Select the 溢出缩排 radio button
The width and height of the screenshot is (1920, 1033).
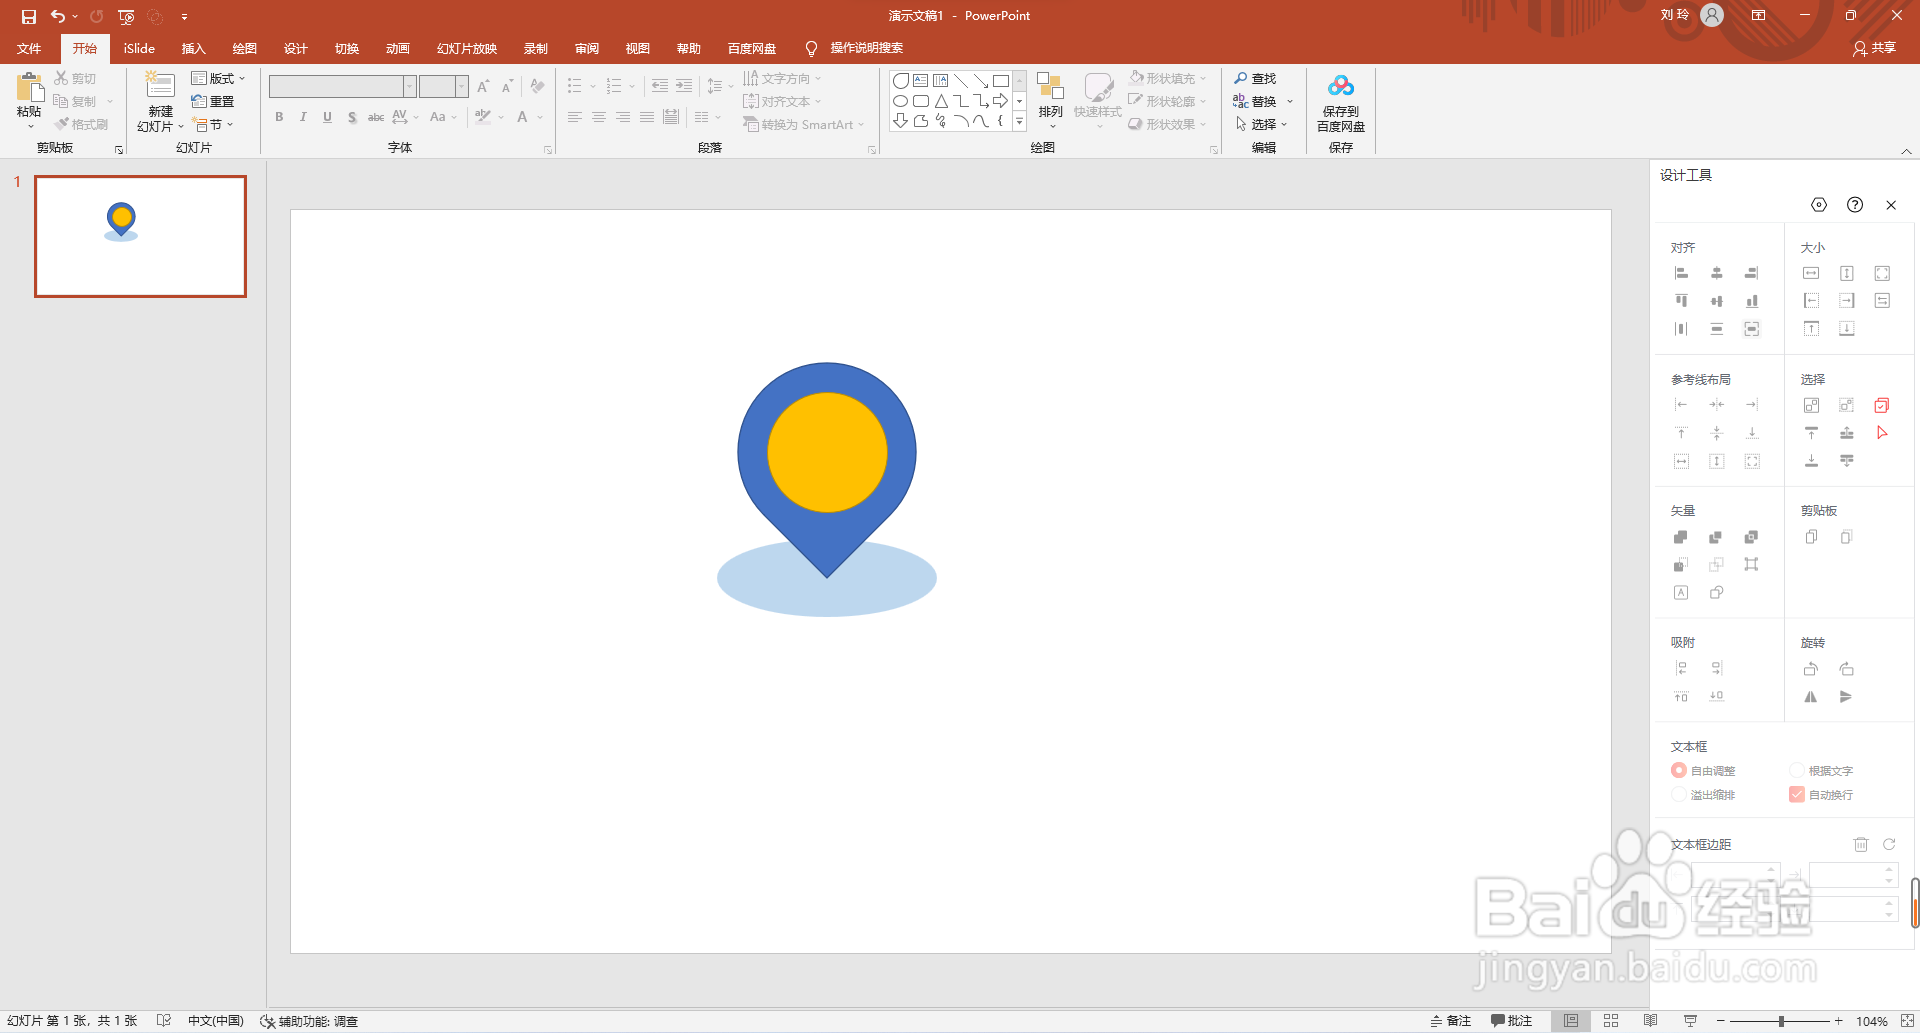point(1679,794)
